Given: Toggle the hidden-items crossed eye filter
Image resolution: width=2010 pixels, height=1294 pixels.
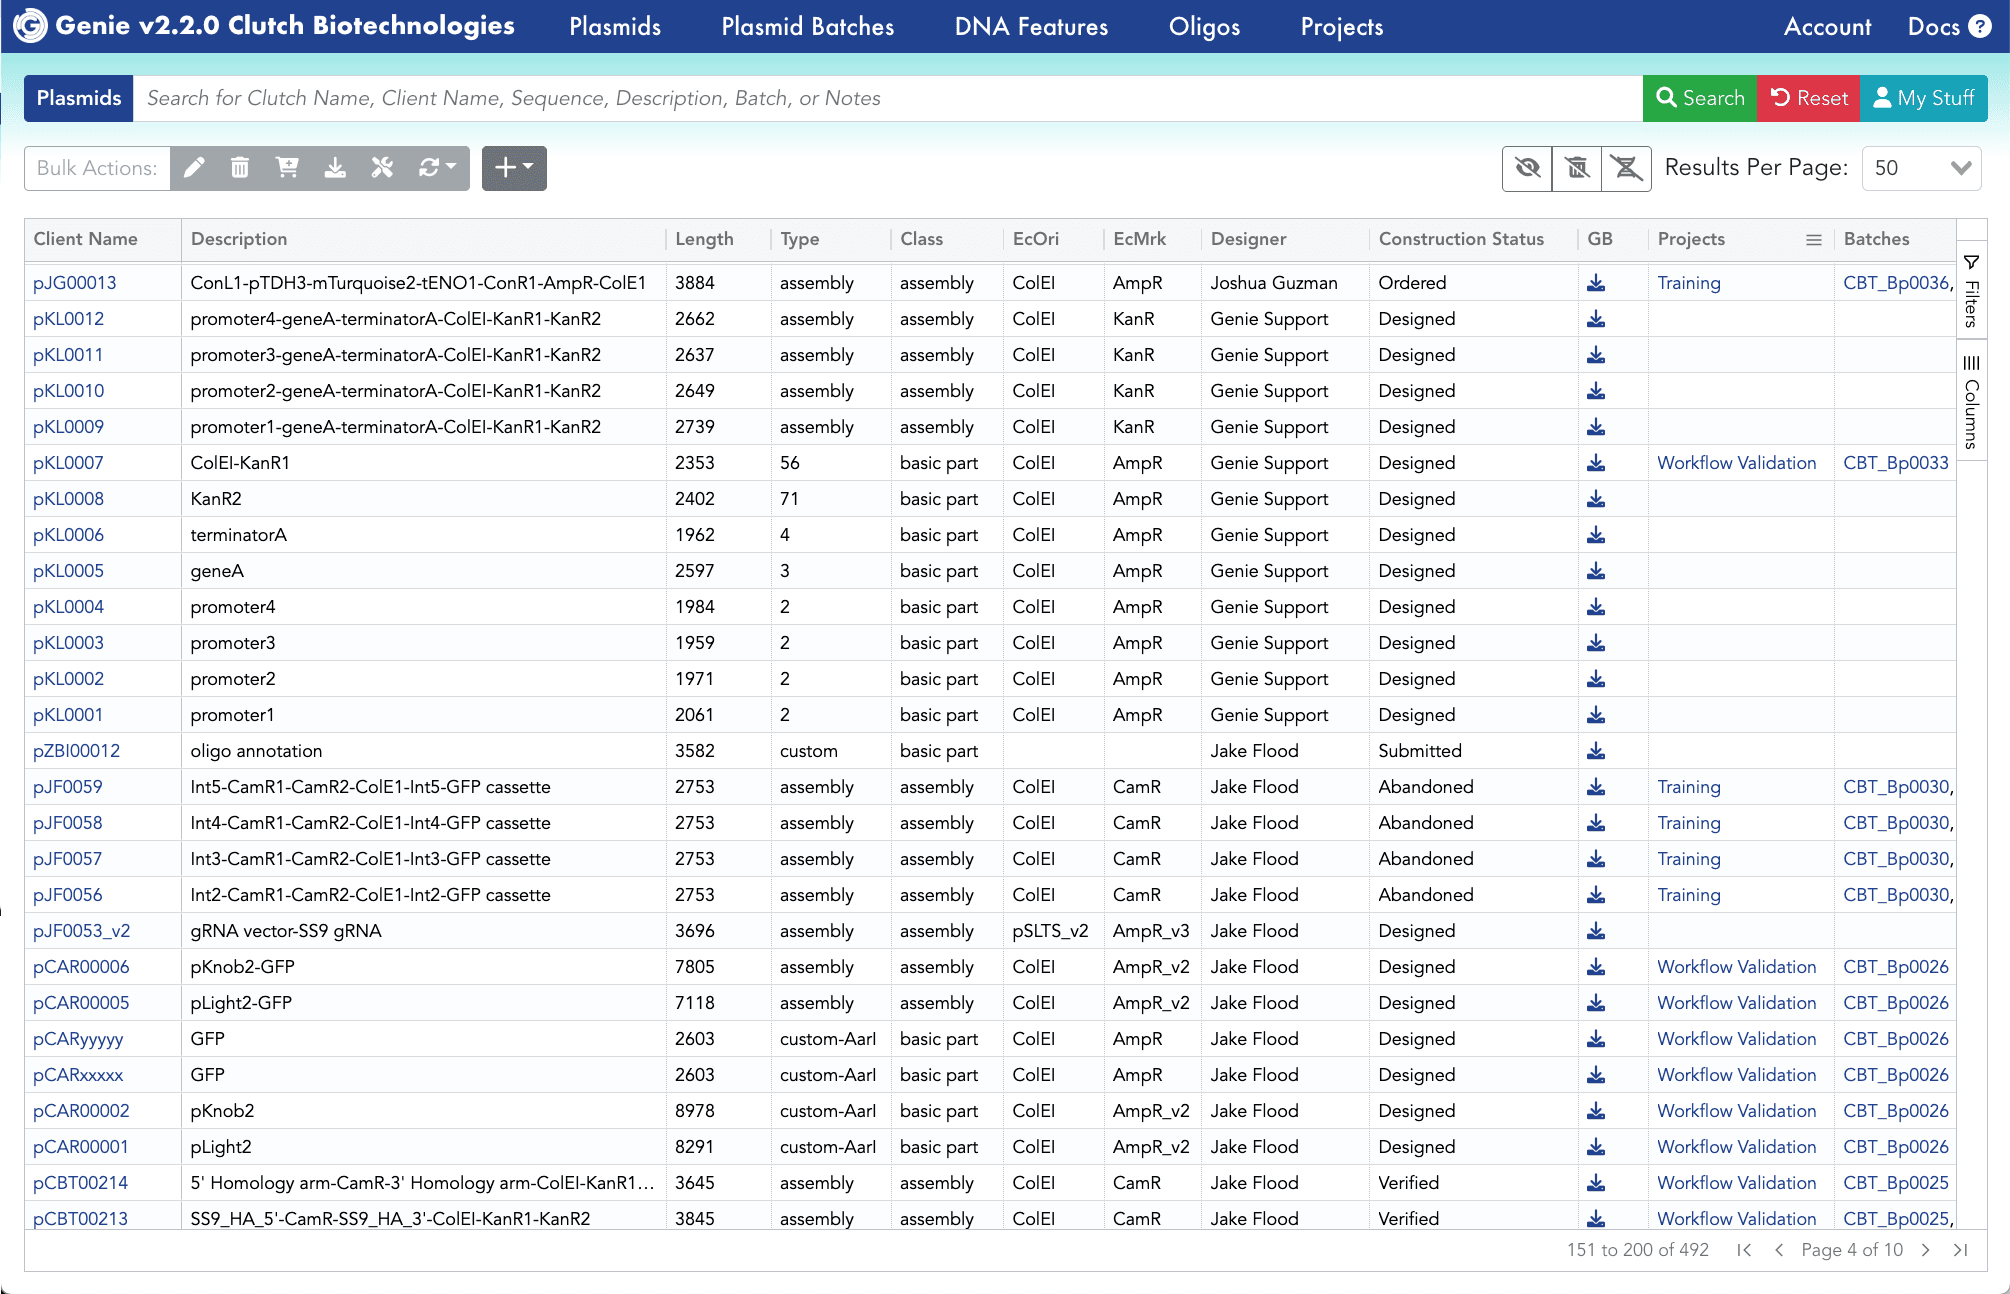Looking at the screenshot, I should (1527, 168).
